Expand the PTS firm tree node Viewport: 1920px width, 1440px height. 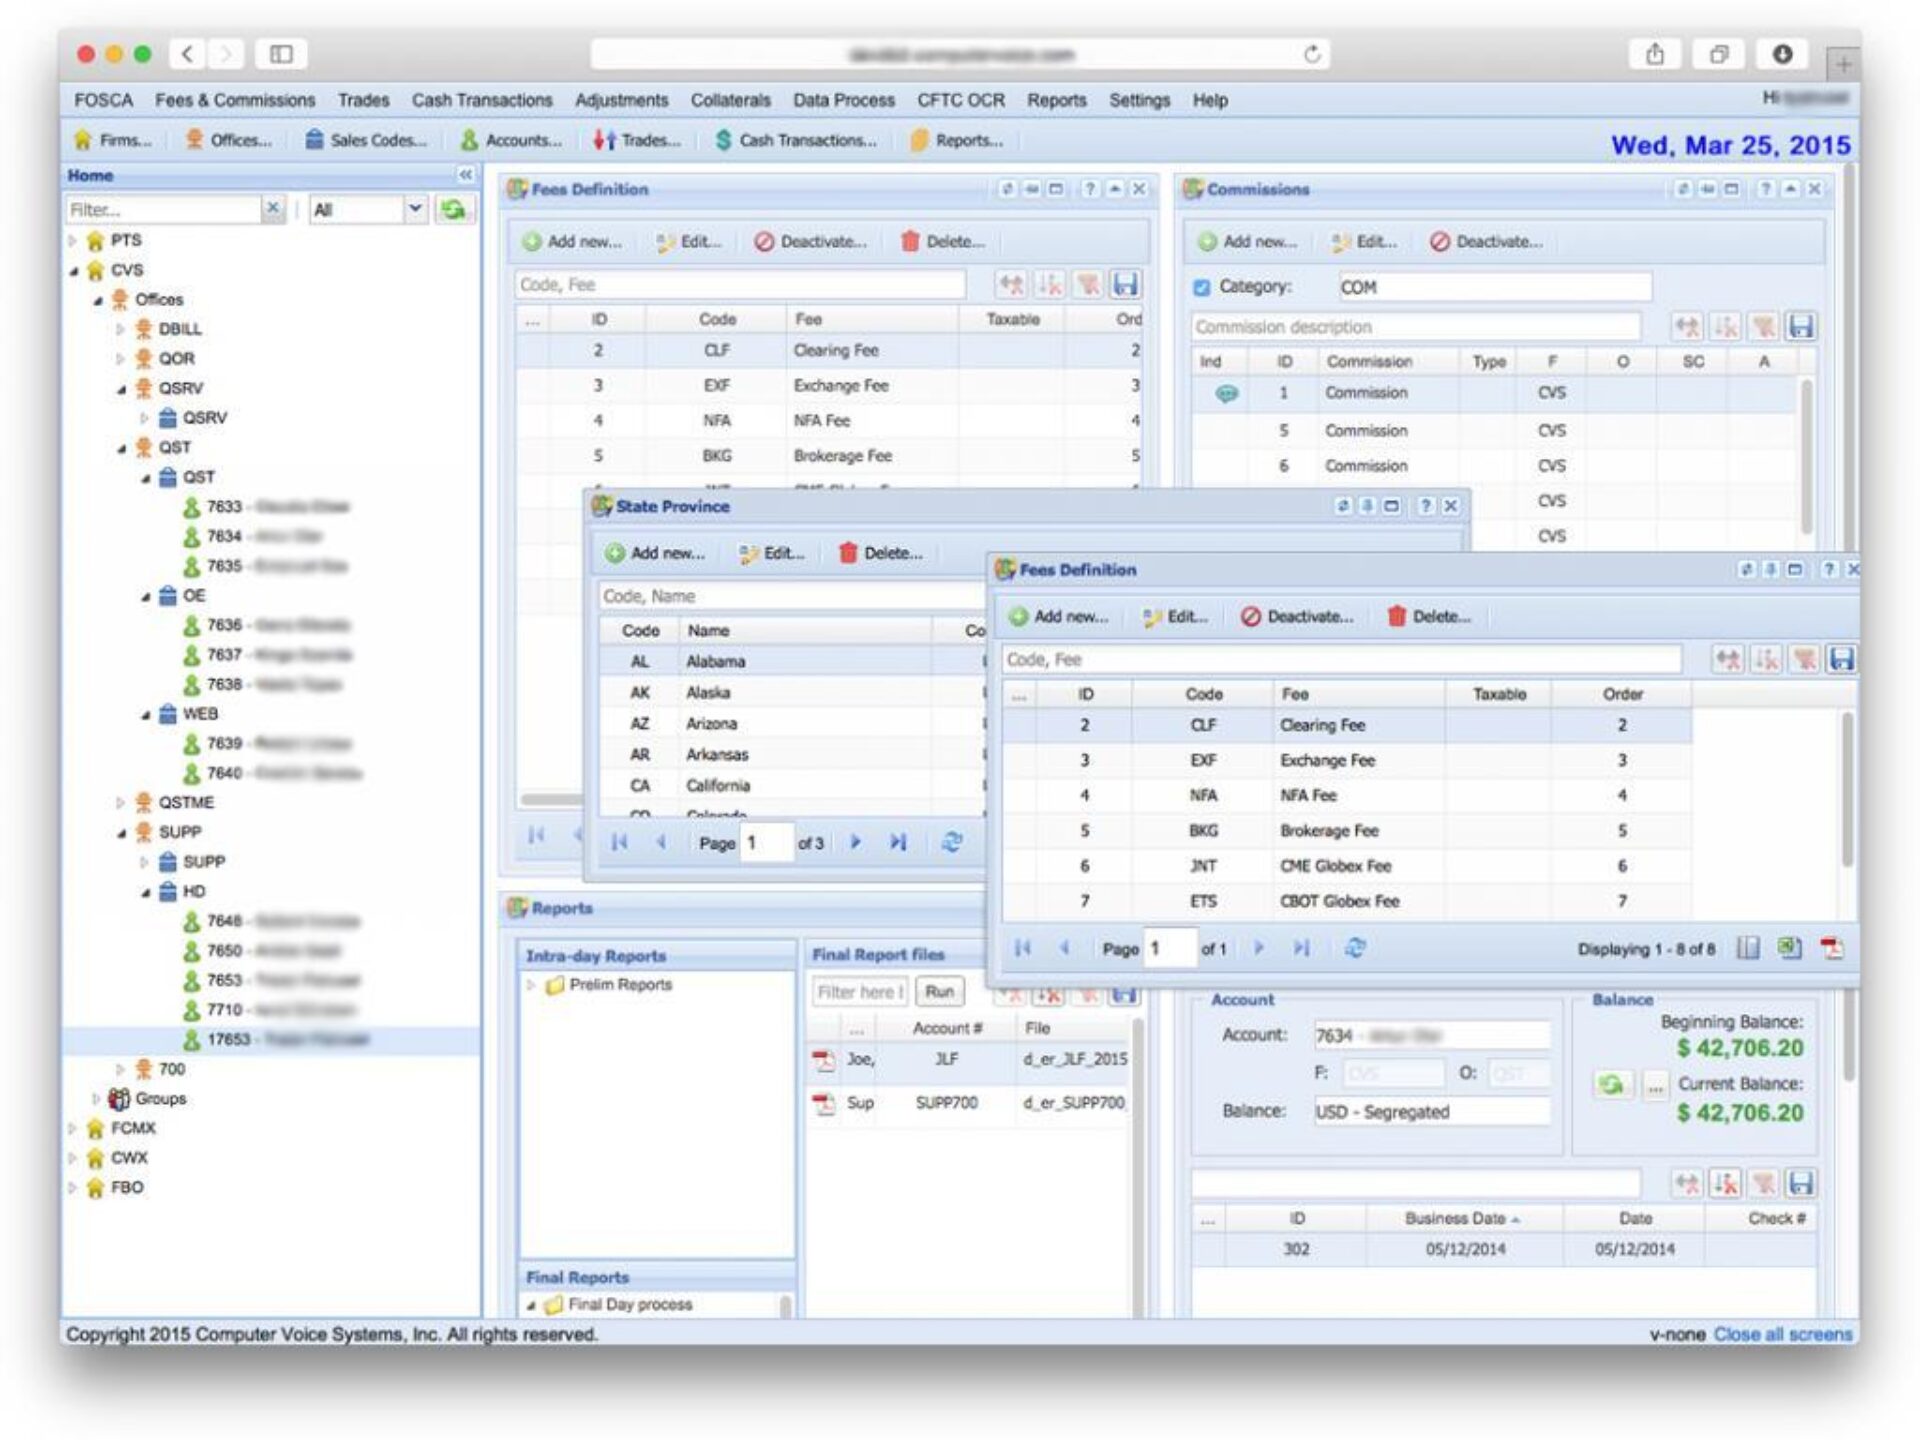coord(72,241)
